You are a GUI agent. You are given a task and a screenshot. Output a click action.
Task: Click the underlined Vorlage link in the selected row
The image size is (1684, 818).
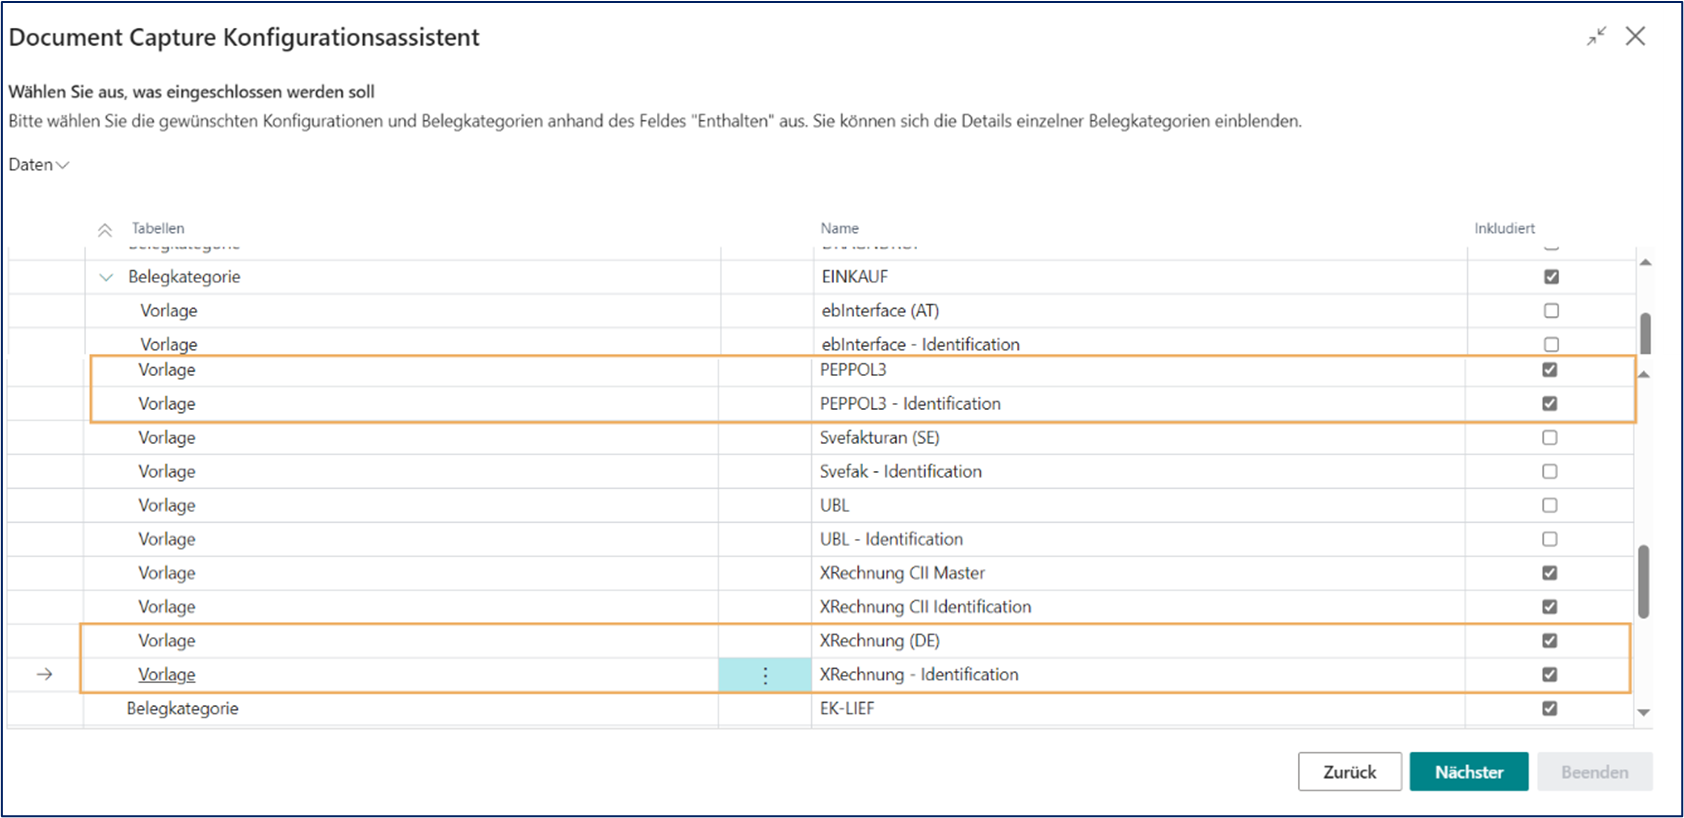click(166, 675)
